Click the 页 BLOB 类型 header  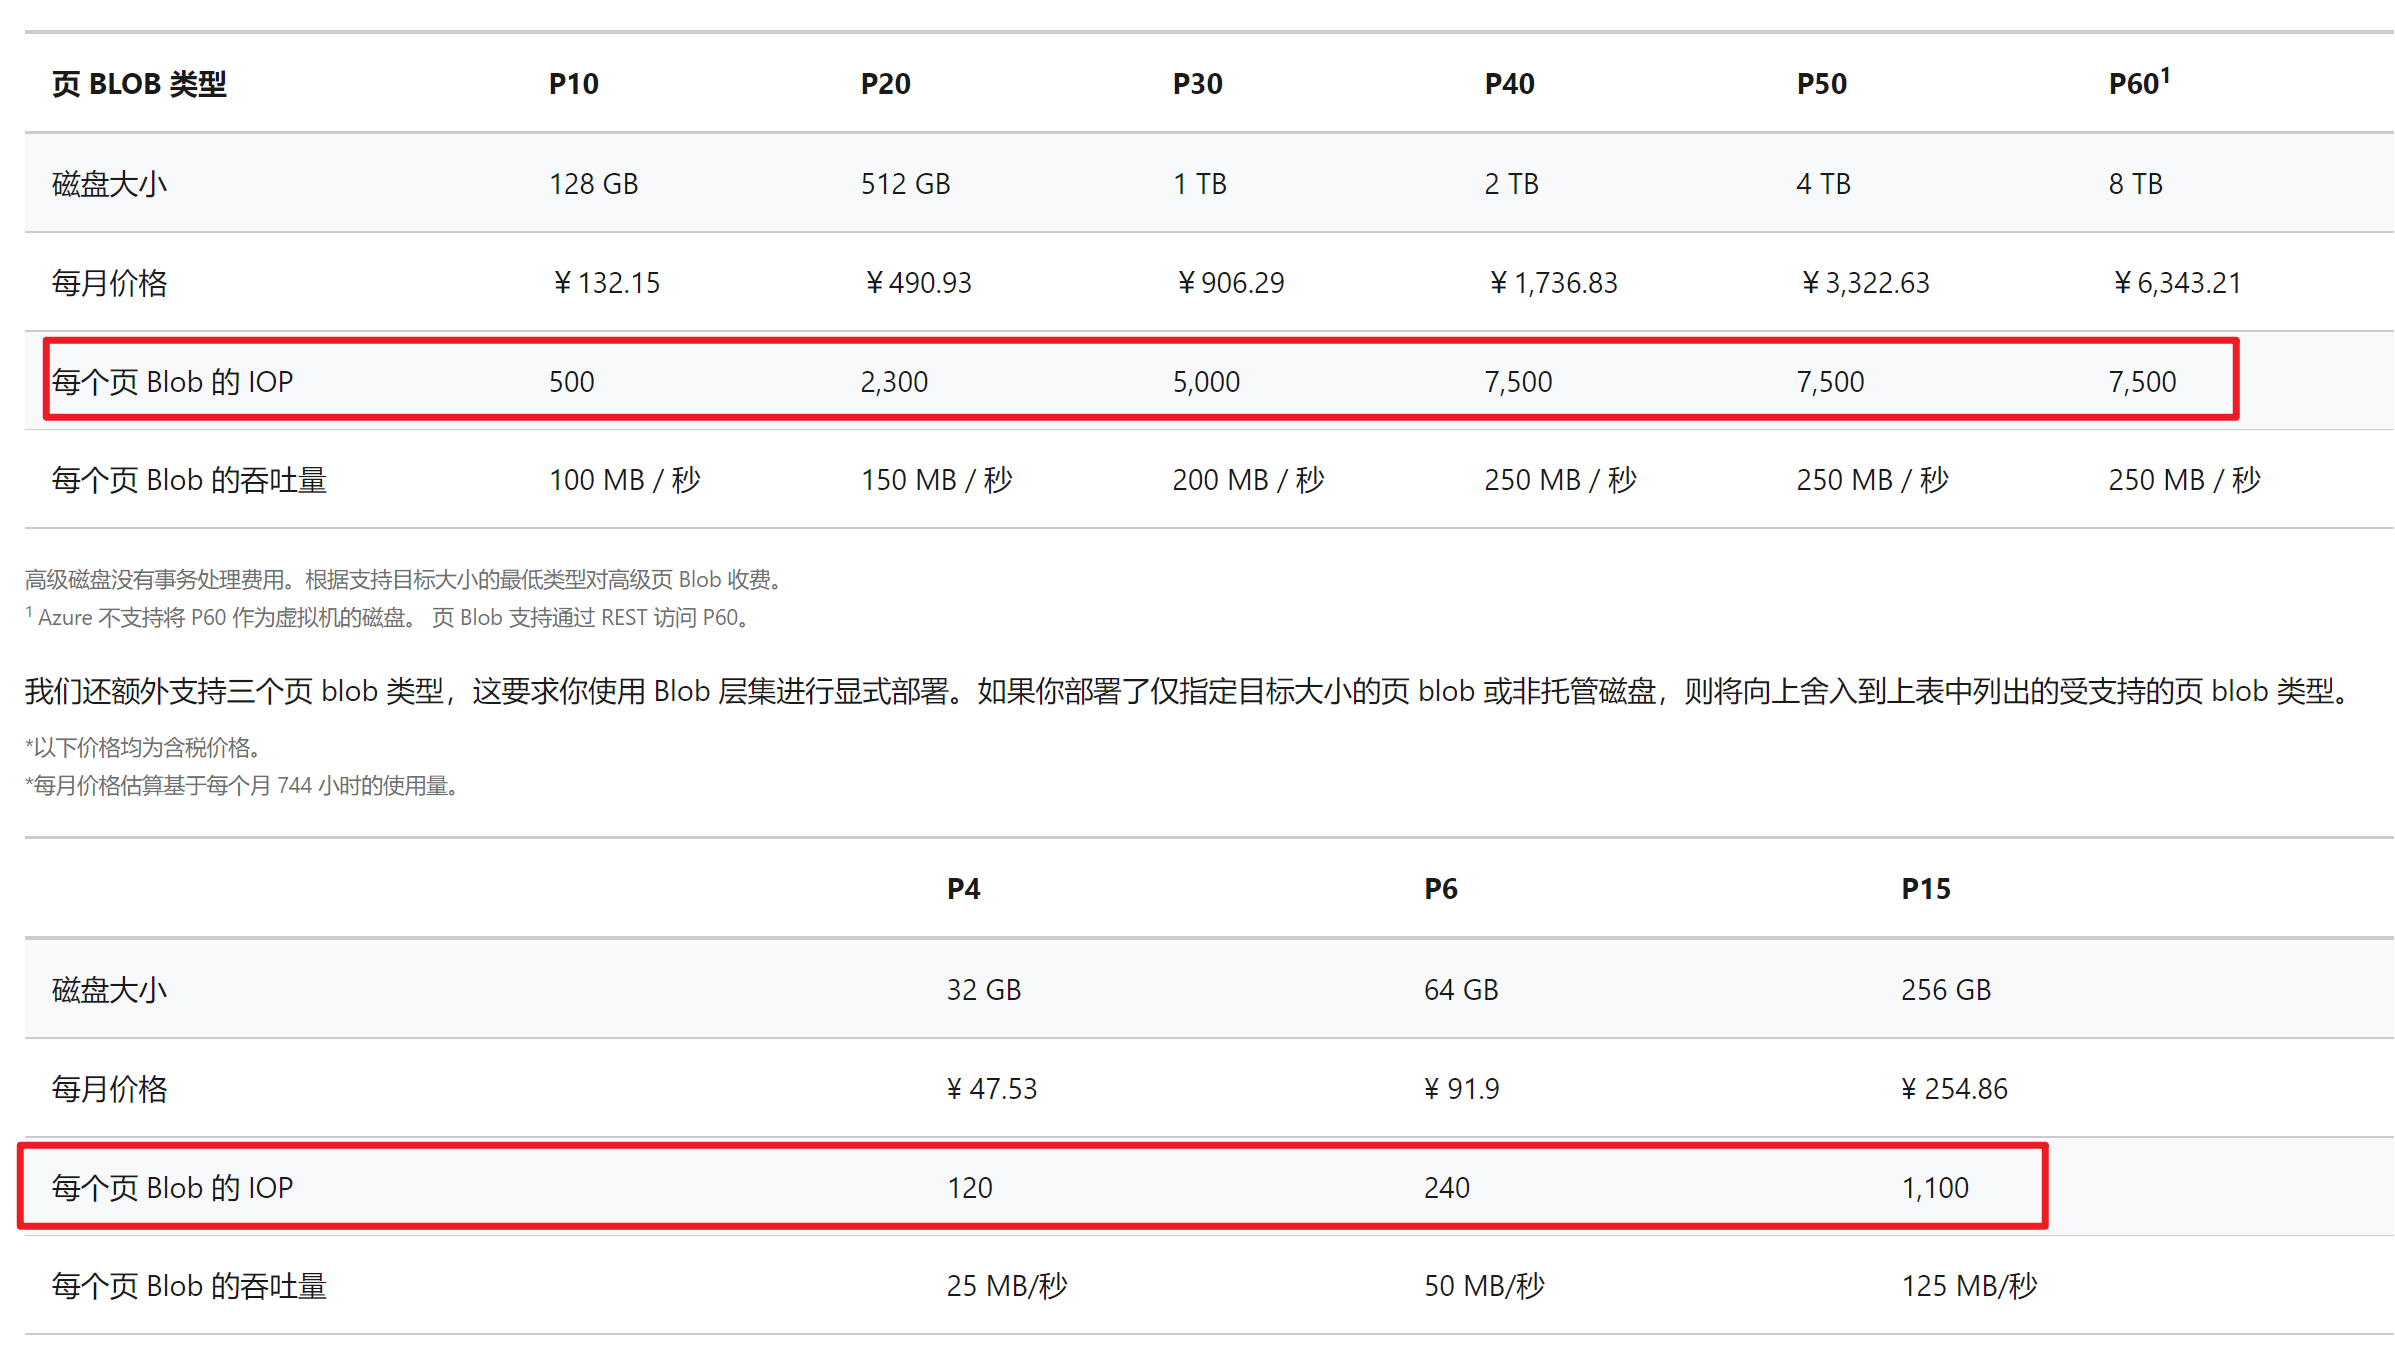click(139, 84)
